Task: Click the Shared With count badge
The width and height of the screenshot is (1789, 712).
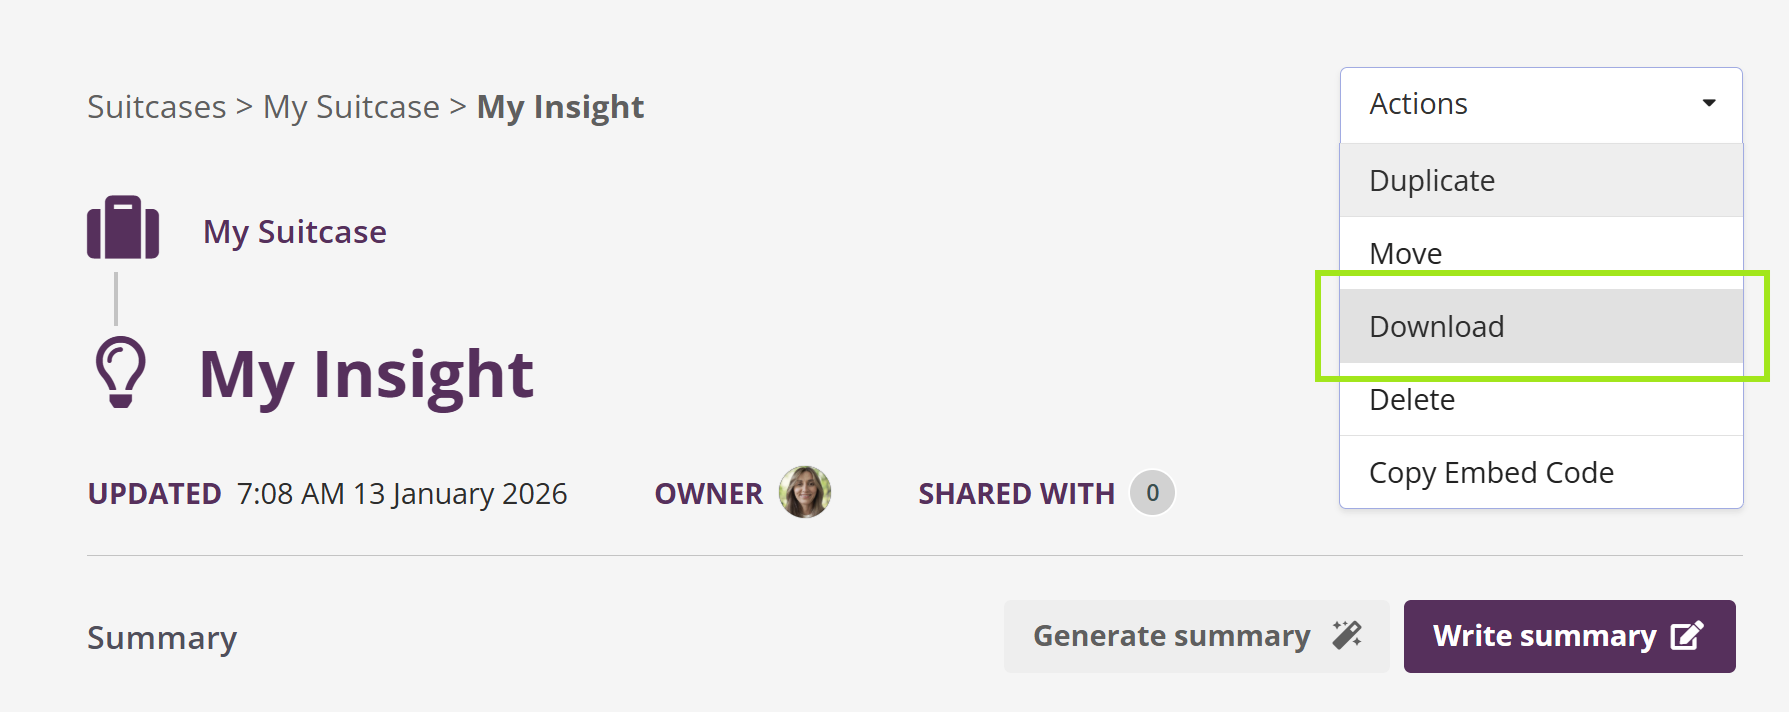Action: pyautogui.click(x=1152, y=493)
